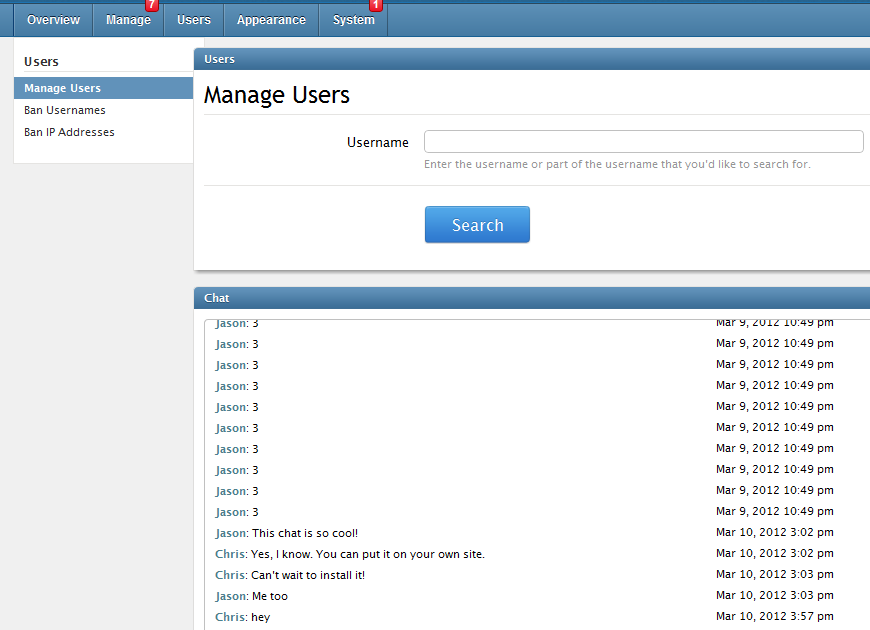870x630 pixels.
Task: Switch to the Manage tab
Action: pyautogui.click(x=128, y=20)
